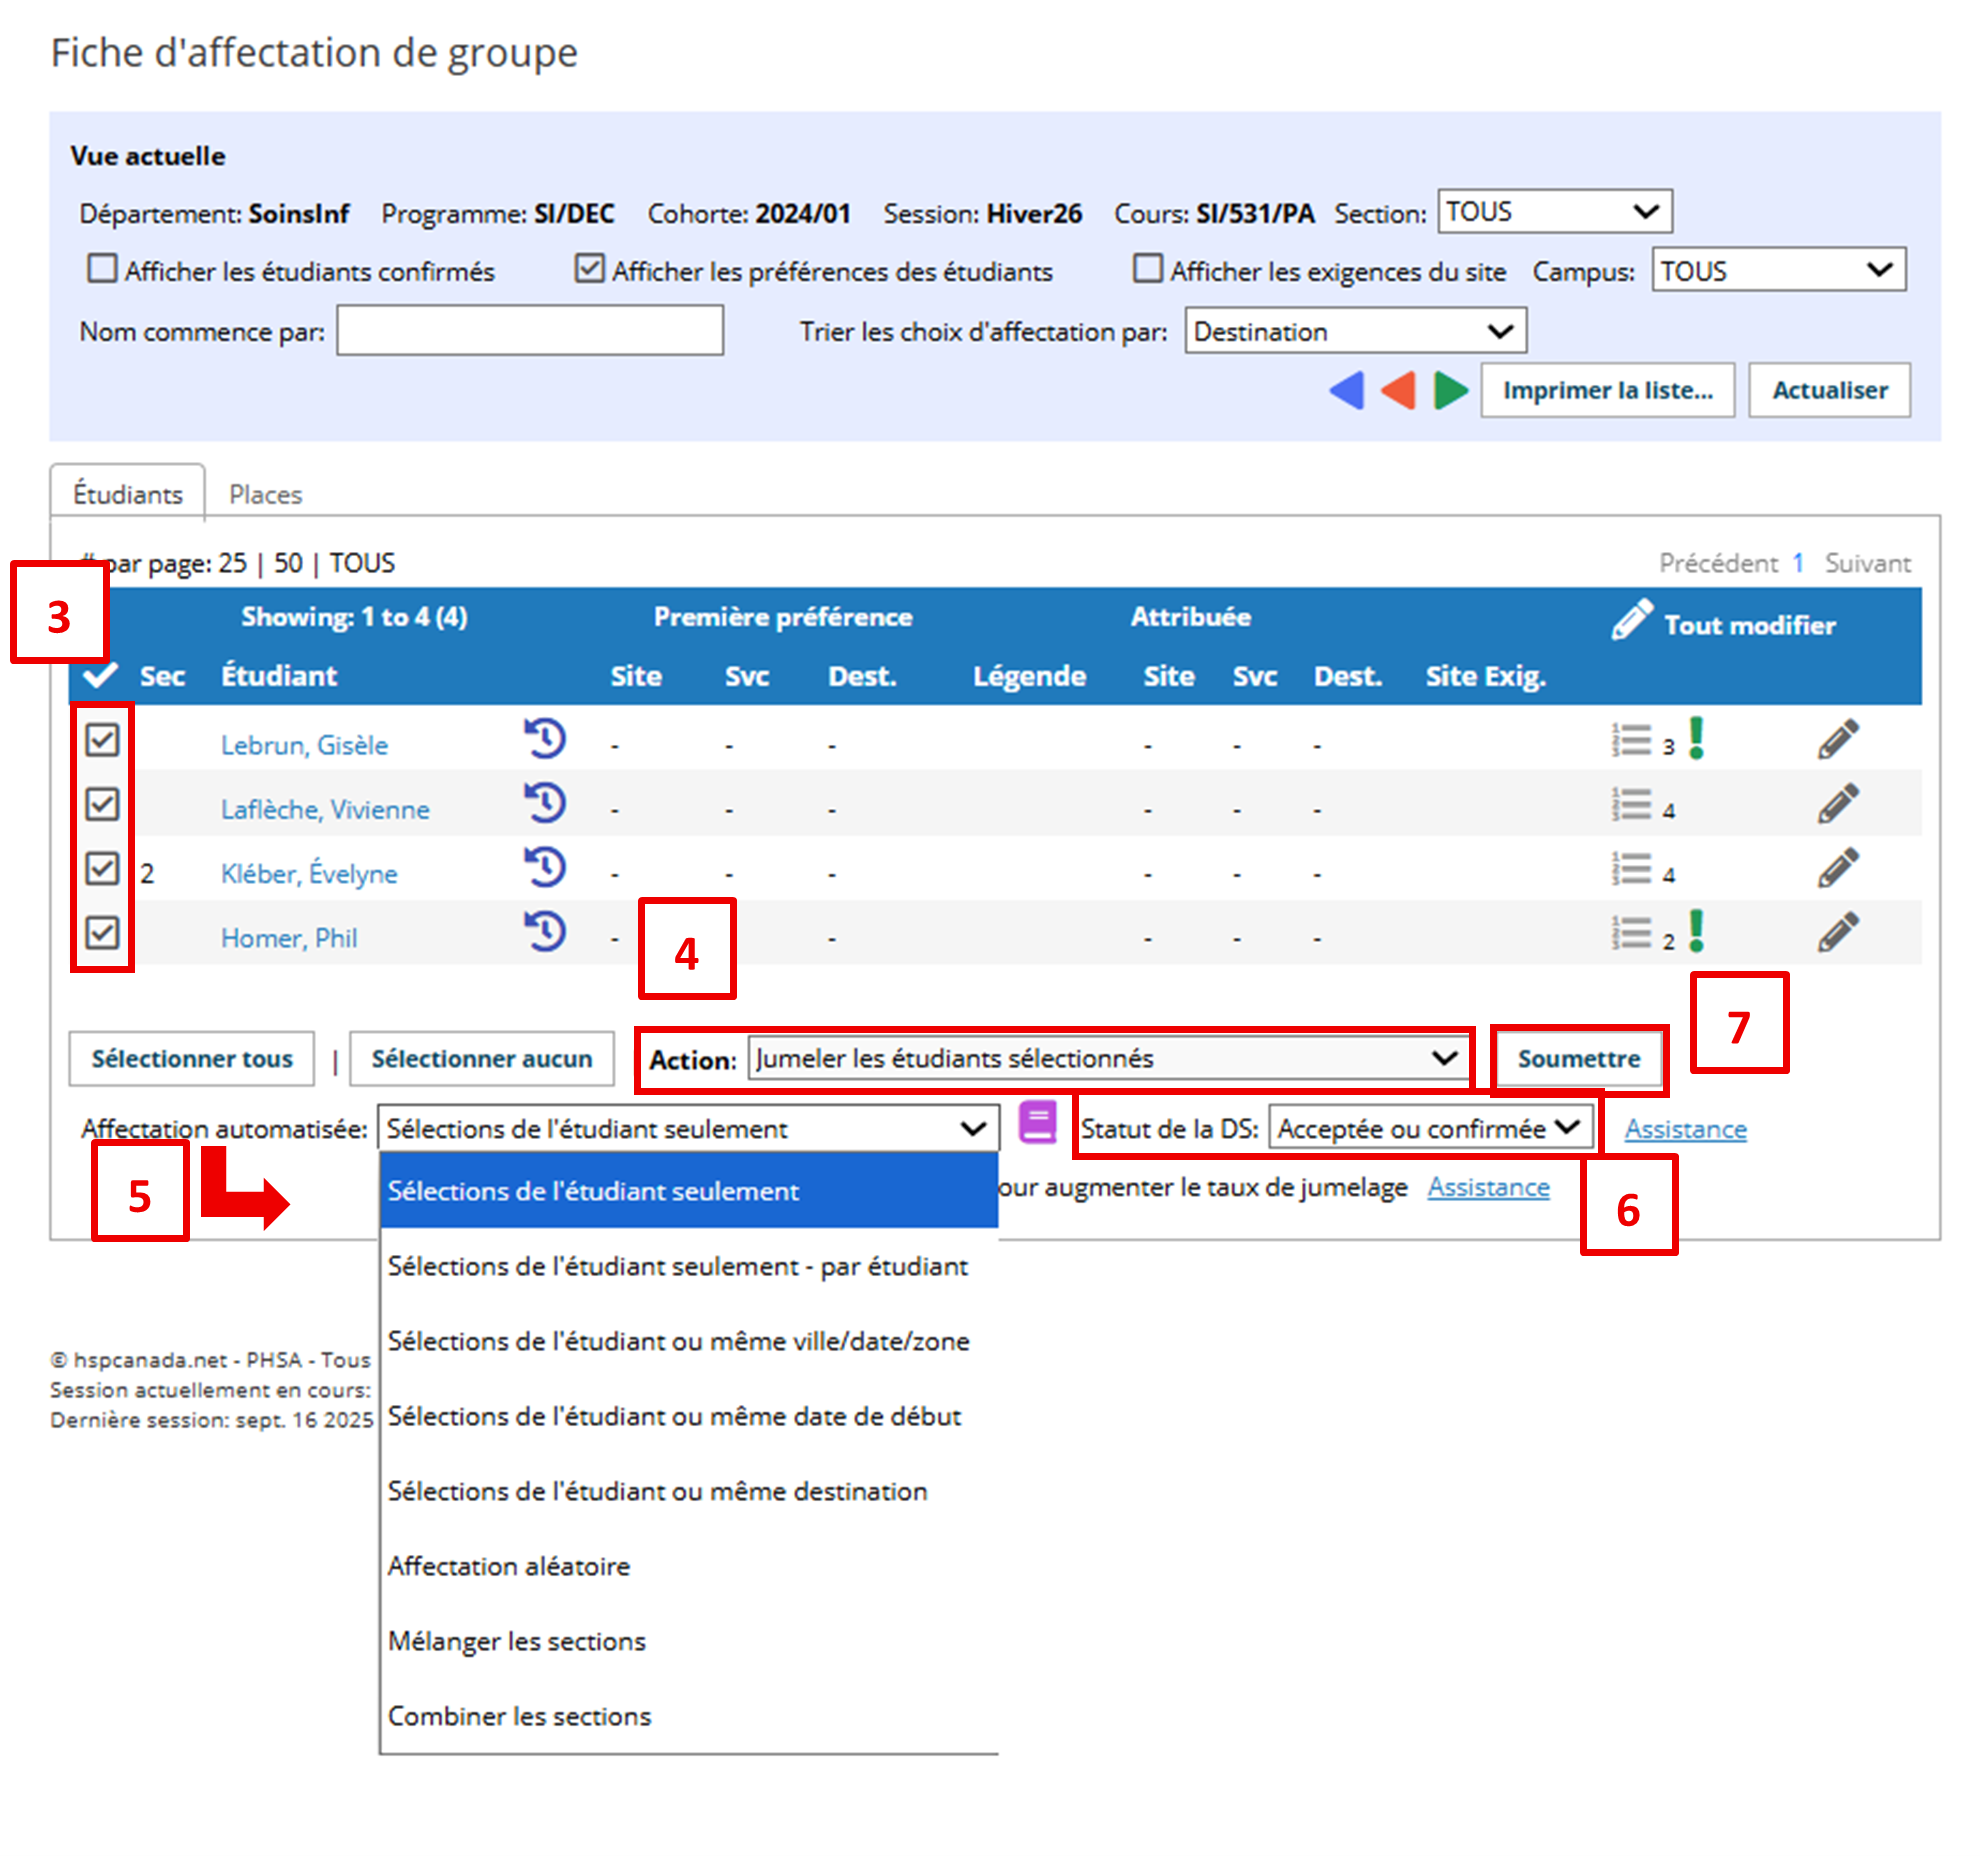
Task: Click green exclamation alert for Homer, Phil
Action: point(1696,931)
